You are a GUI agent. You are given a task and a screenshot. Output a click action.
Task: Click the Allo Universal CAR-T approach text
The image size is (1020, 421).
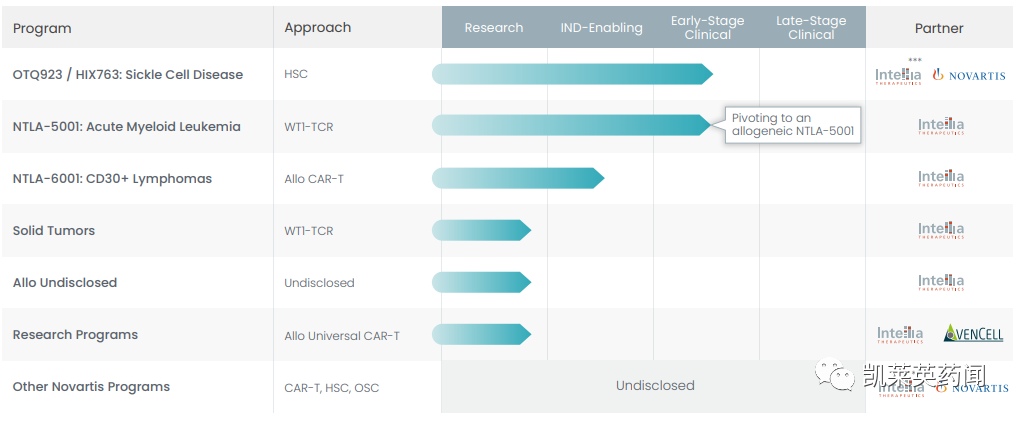[342, 336]
